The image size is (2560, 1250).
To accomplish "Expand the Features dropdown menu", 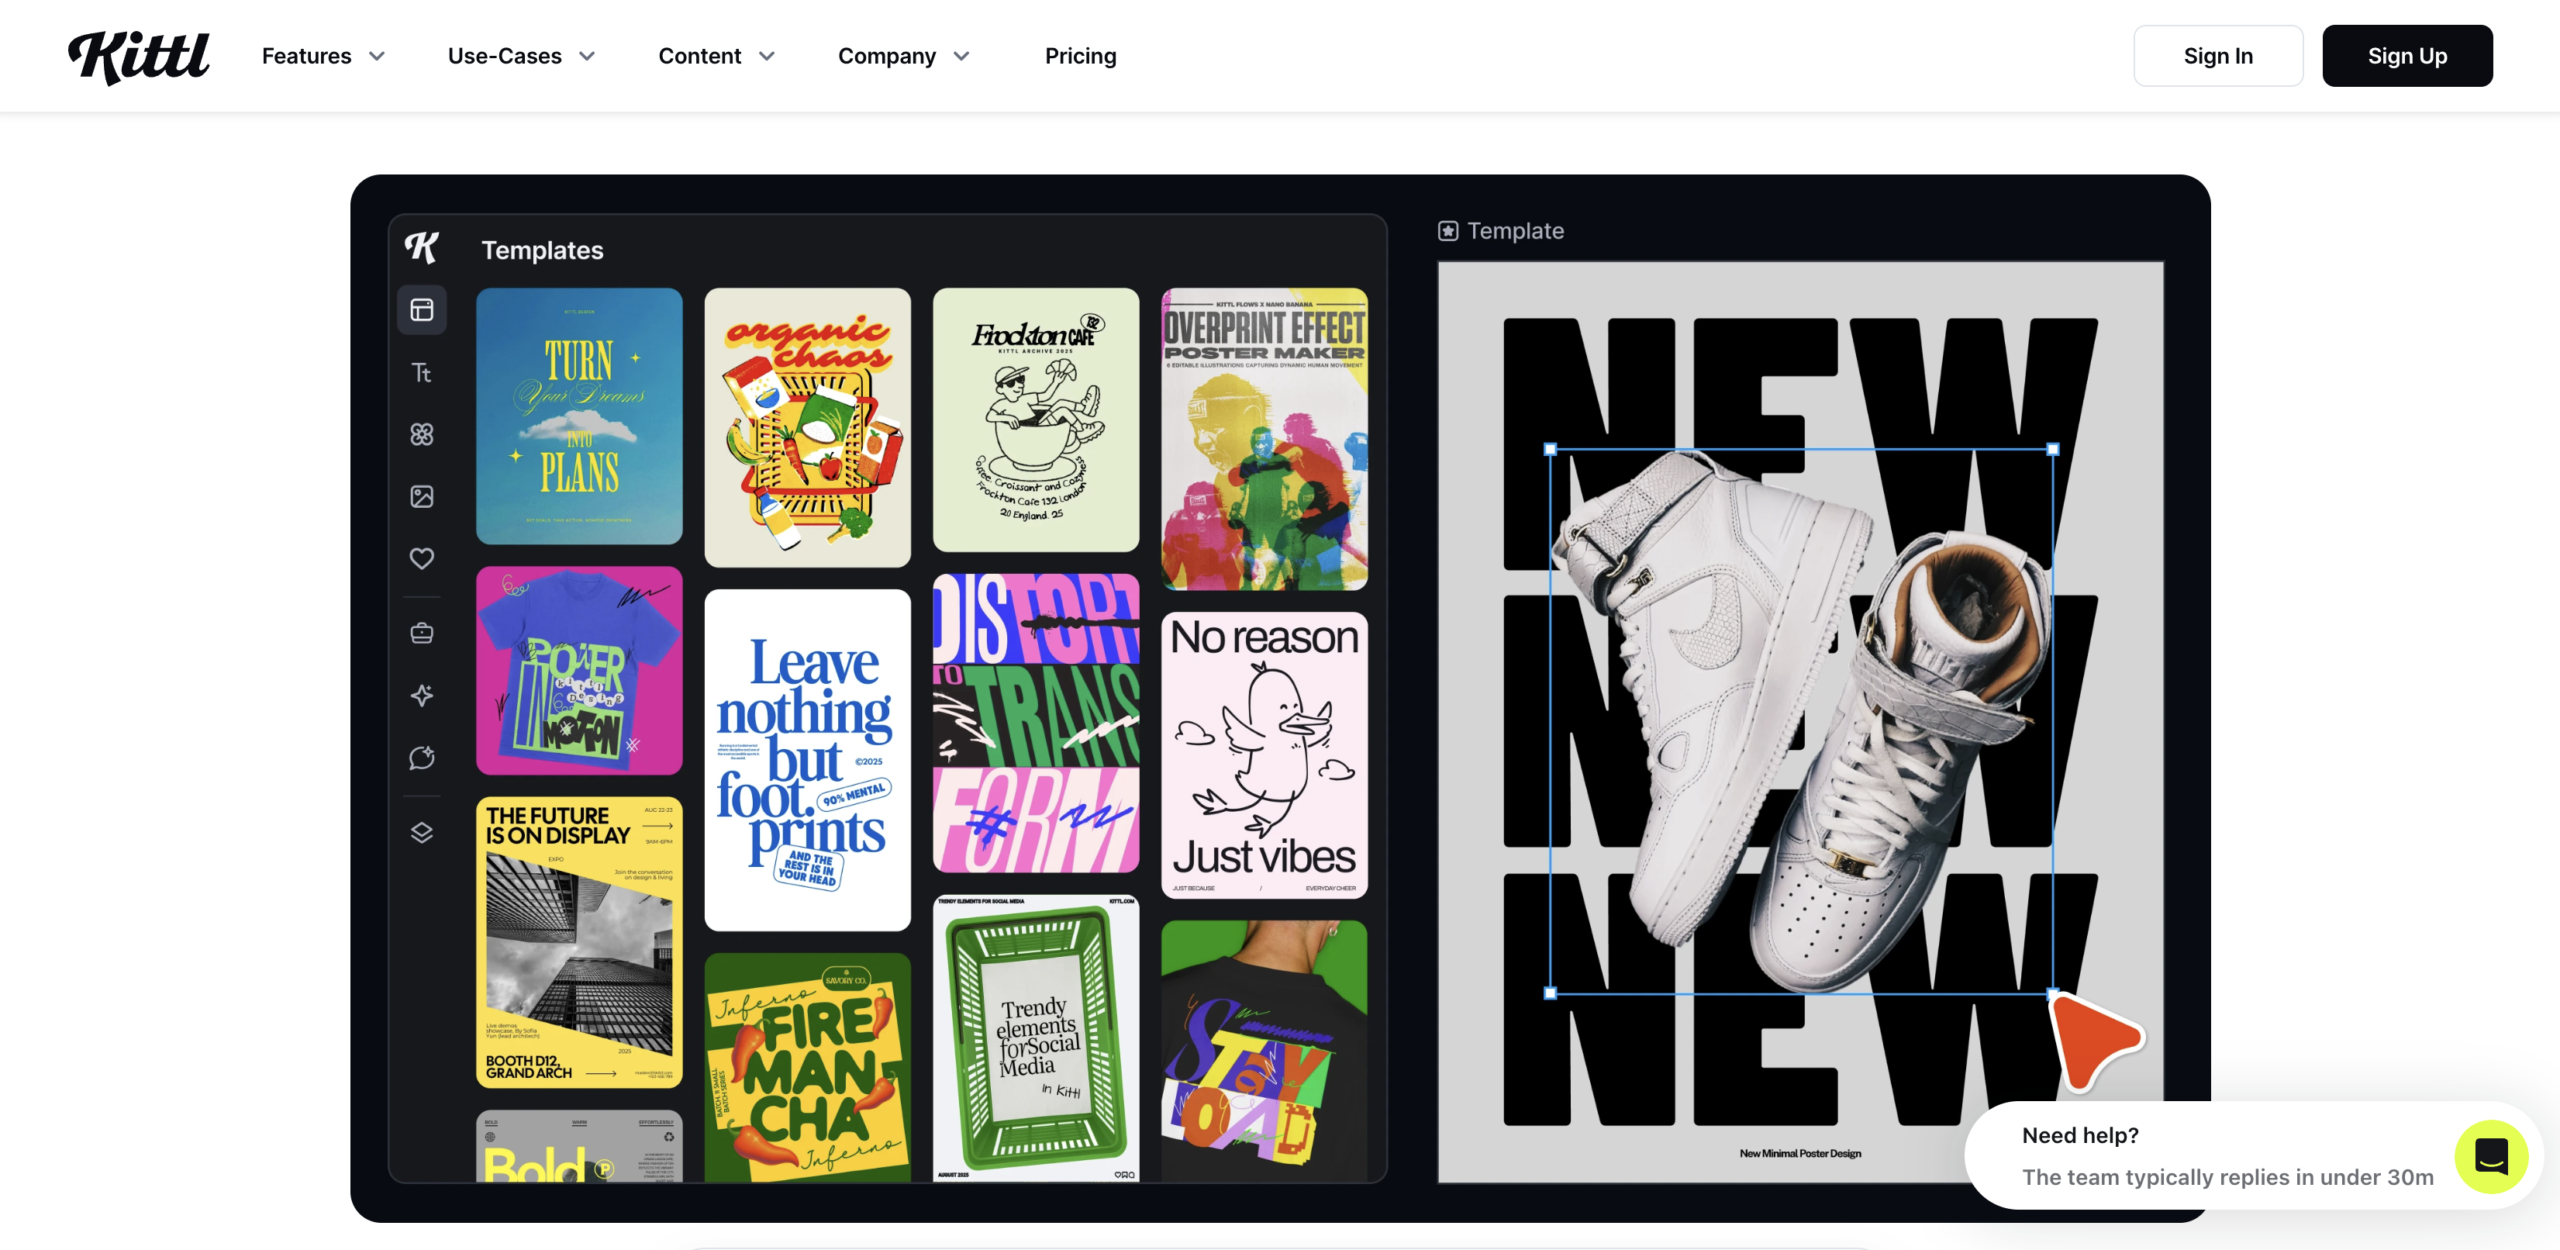I will (x=323, y=56).
